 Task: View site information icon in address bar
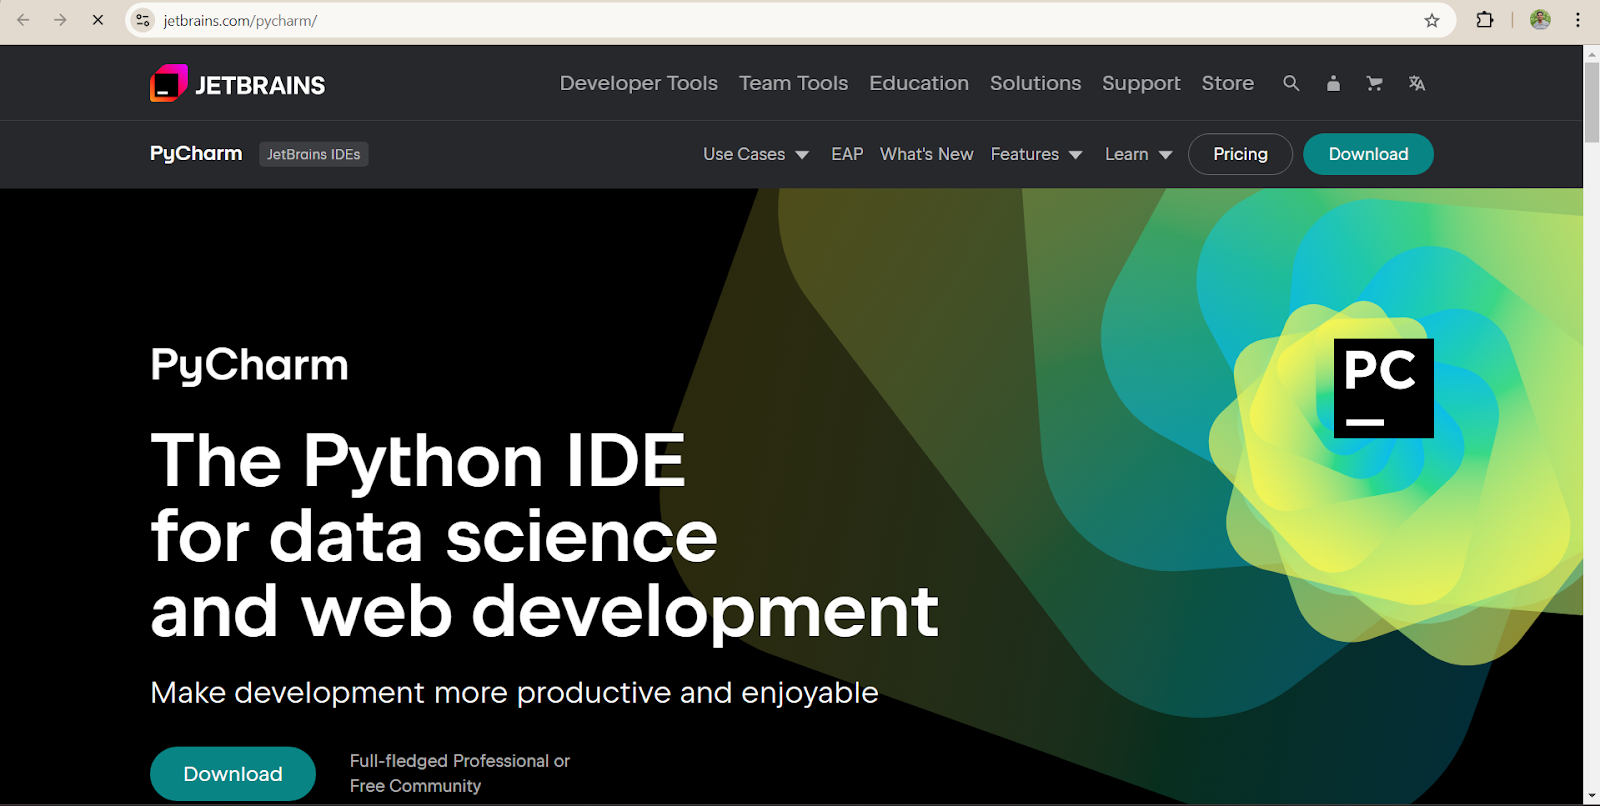143,20
